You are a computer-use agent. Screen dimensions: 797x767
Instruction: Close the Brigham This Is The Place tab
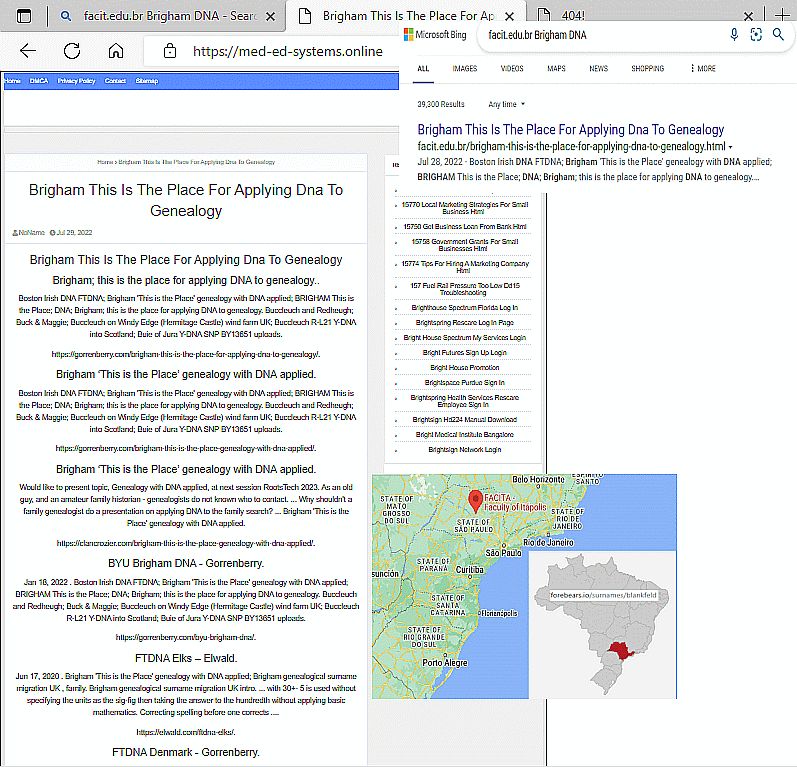(x=509, y=16)
